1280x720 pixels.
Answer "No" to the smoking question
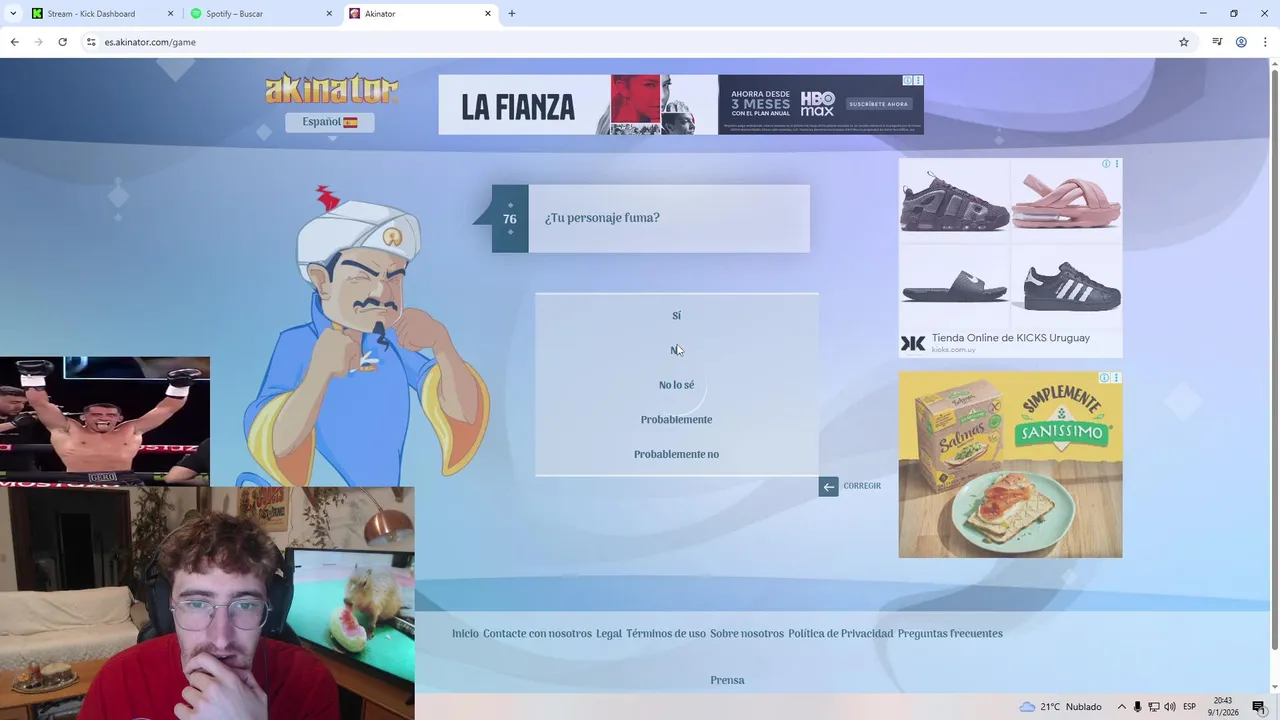click(x=676, y=350)
